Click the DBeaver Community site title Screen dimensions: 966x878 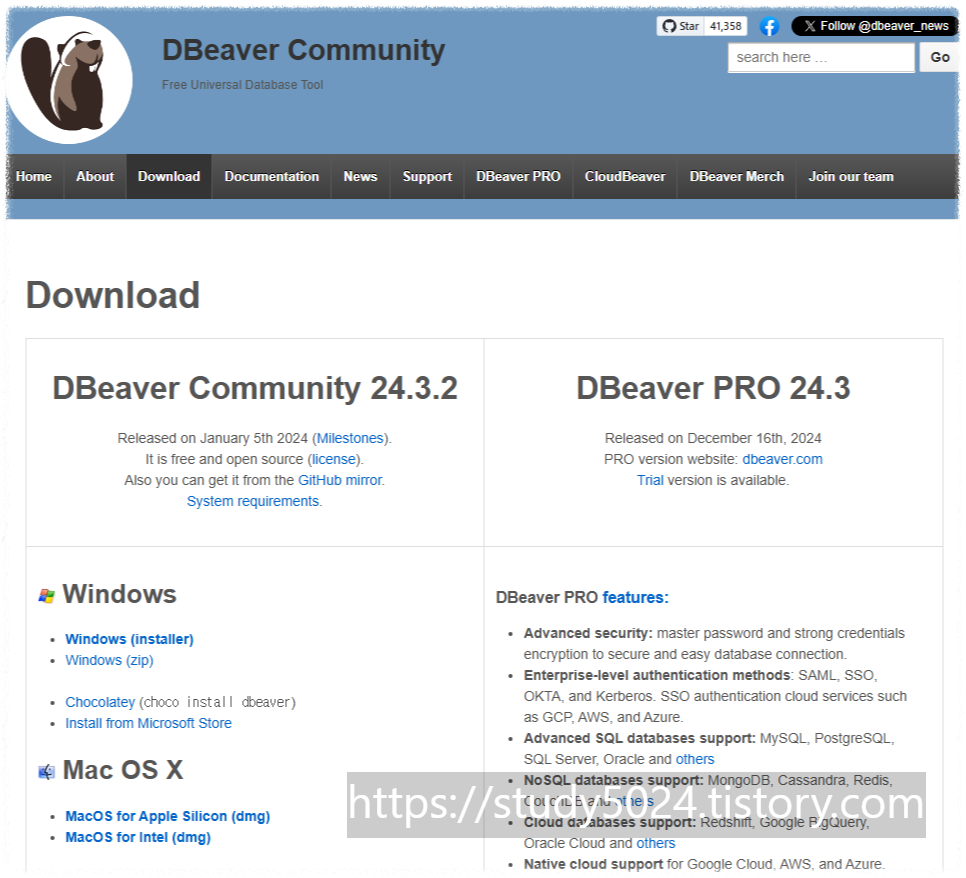click(x=303, y=51)
